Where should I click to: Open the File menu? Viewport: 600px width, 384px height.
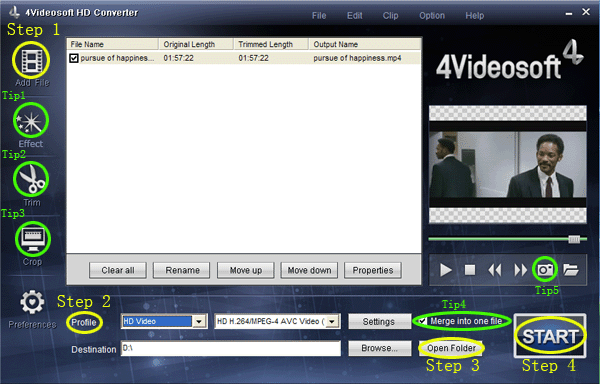[319, 16]
